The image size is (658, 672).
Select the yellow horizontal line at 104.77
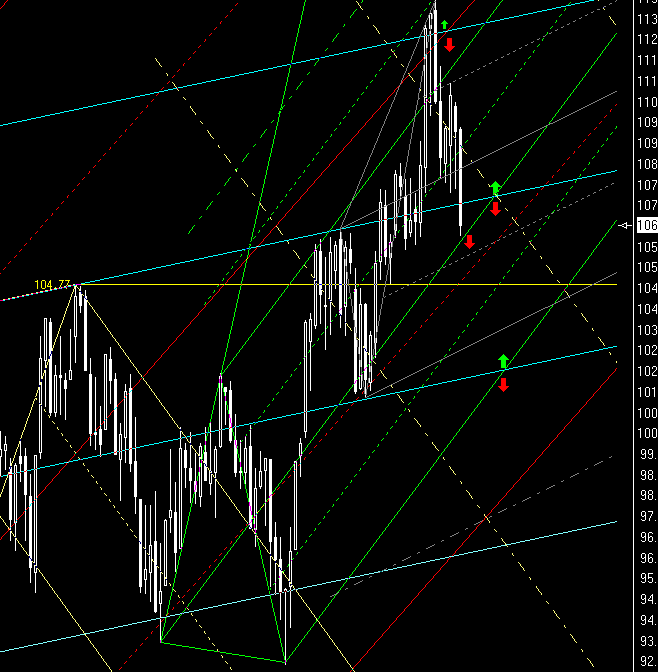click(x=347, y=284)
